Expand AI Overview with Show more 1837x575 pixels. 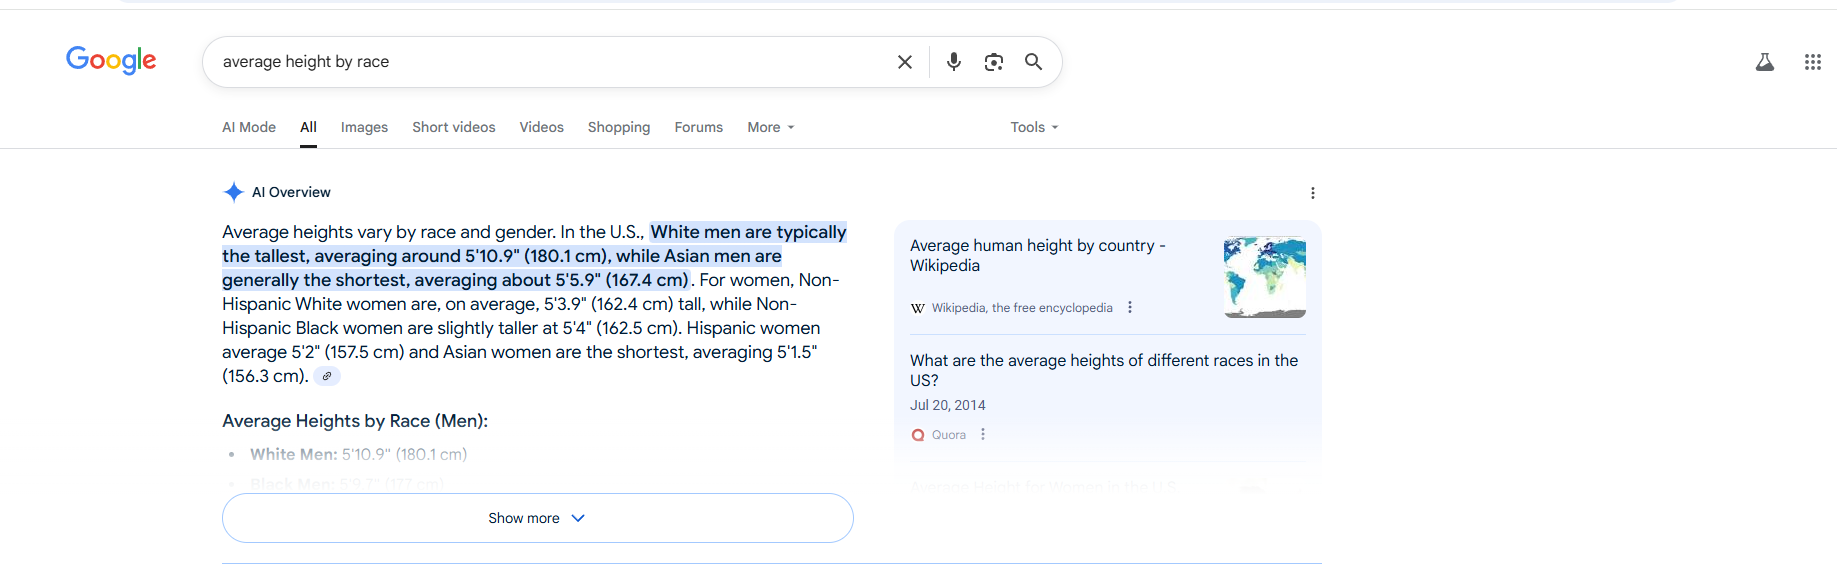[x=538, y=518]
